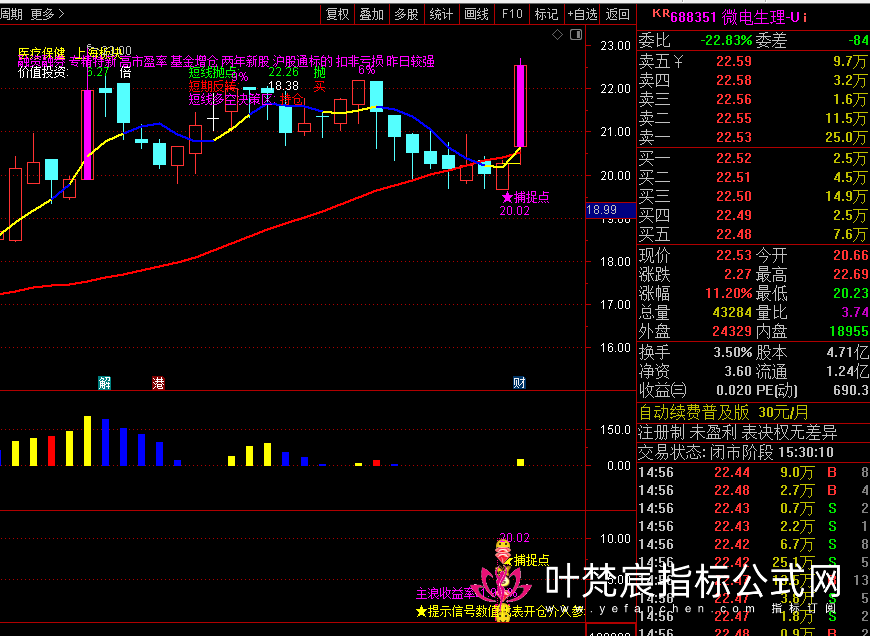Click the 多股 multi-stock button

pyautogui.click(x=406, y=14)
